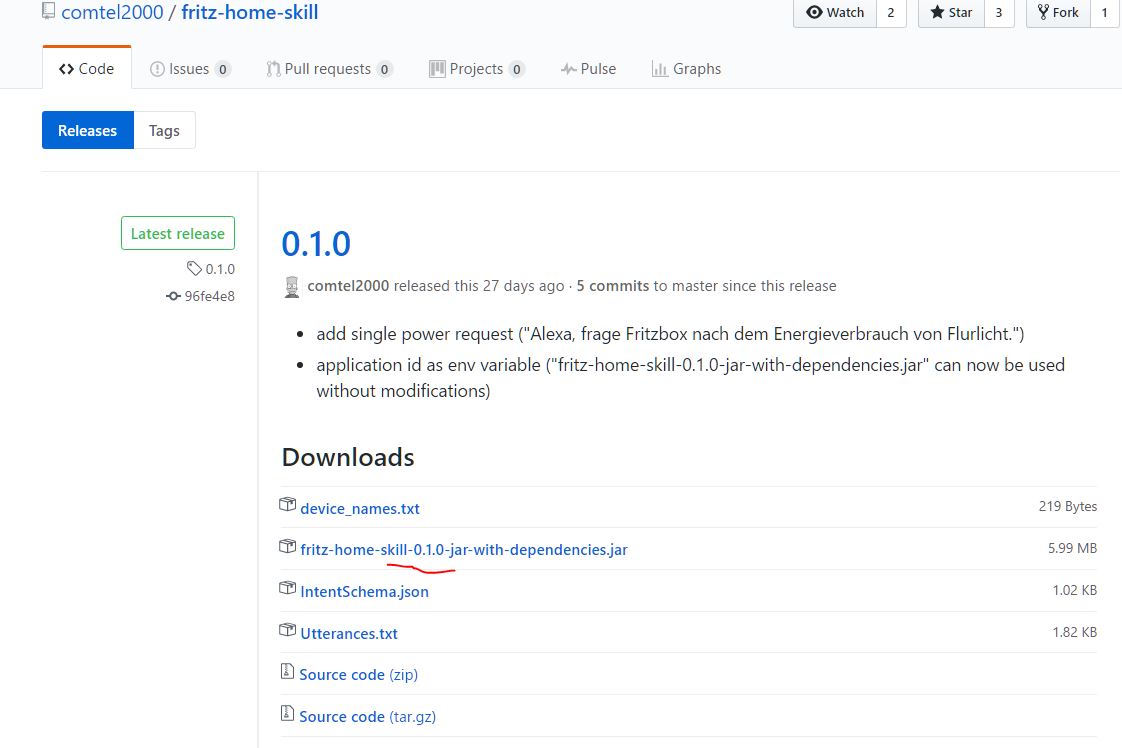1122x748 pixels.
Task: Switch to the Tags view
Action: [164, 131]
